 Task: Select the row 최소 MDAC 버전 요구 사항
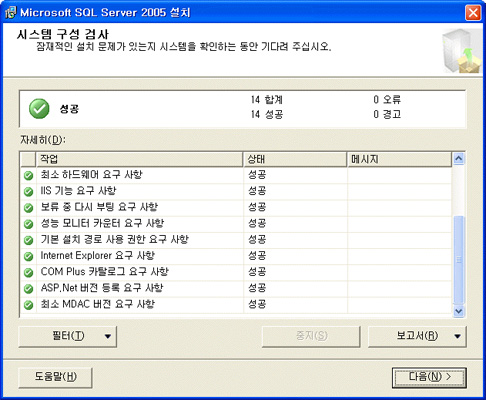point(236,304)
